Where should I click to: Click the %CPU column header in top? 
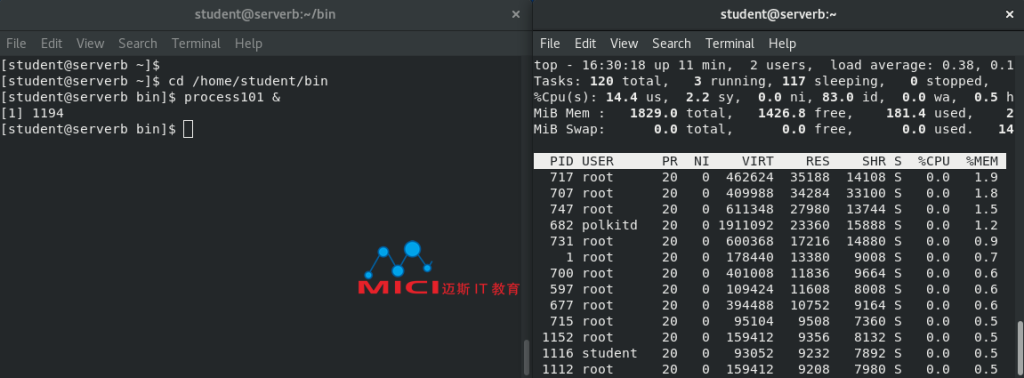point(934,161)
